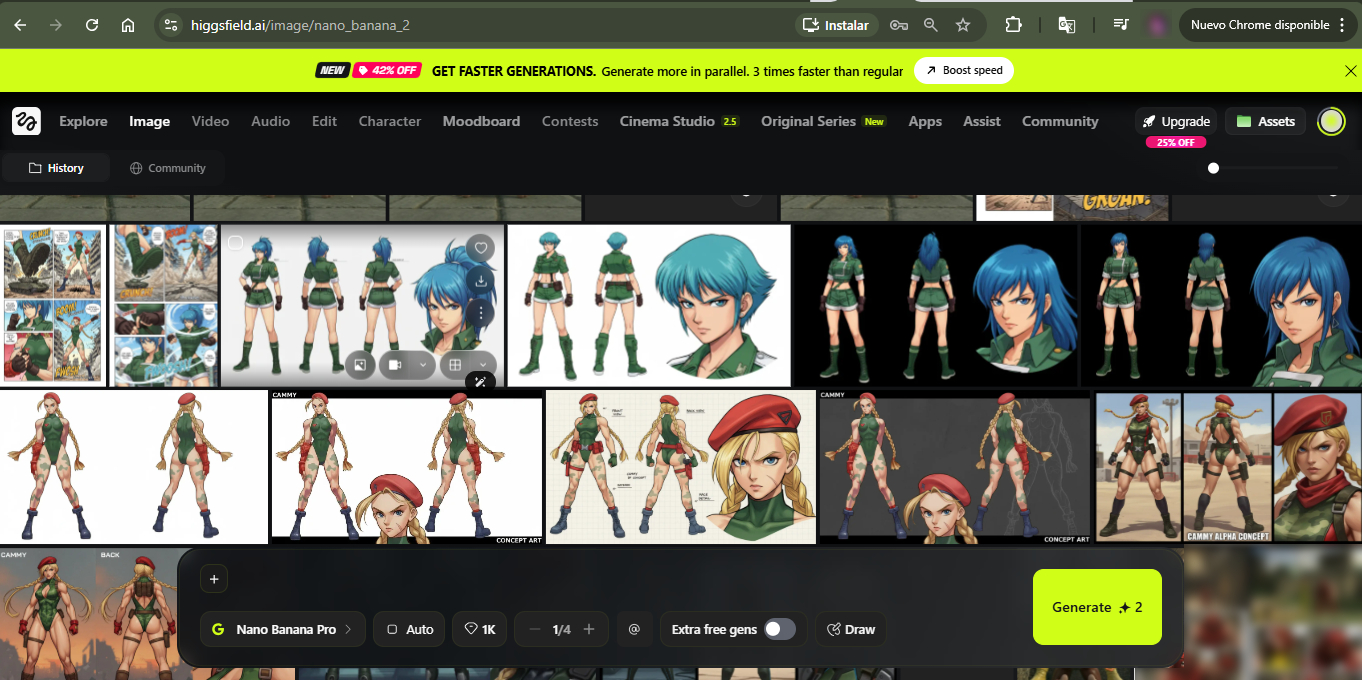Switch to the Community tab
1362x680 pixels.
[167, 168]
